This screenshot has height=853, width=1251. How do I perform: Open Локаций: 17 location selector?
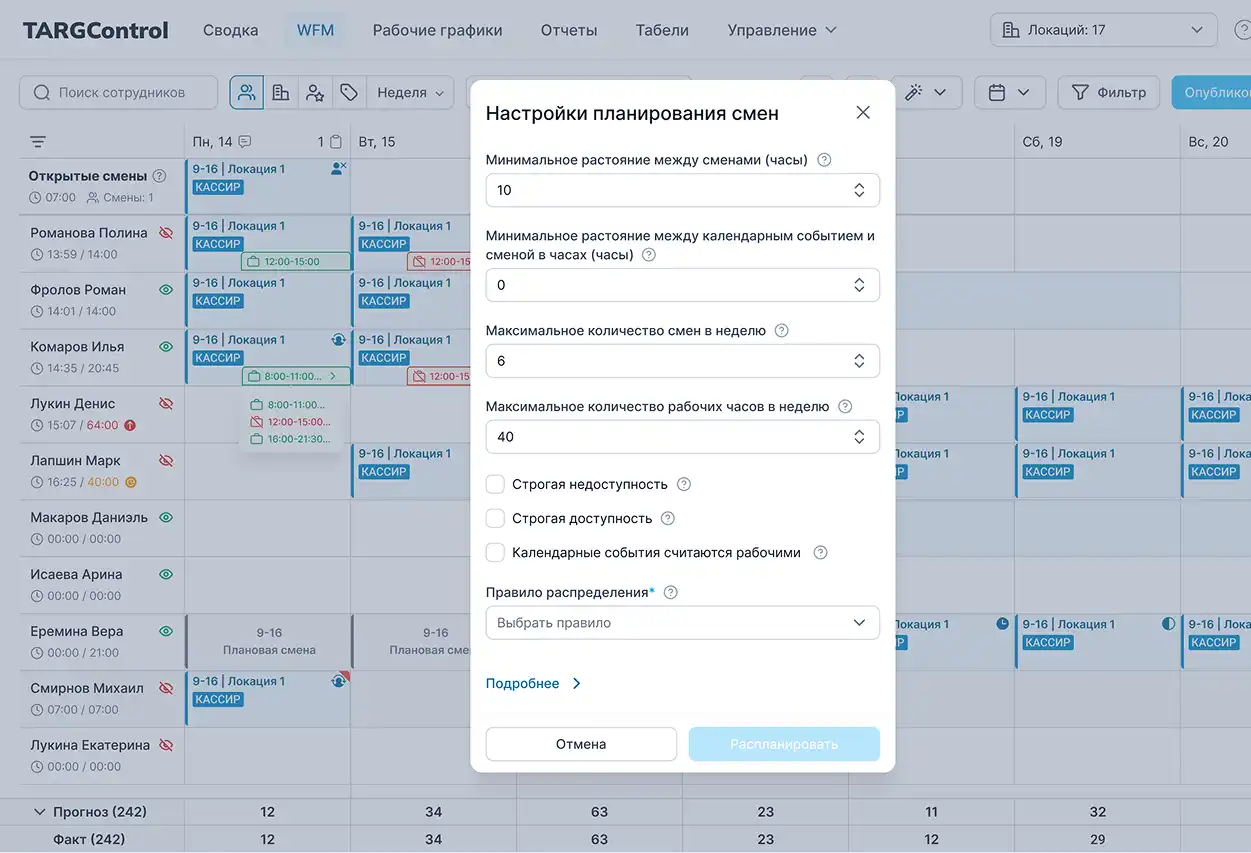click(x=1104, y=30)
